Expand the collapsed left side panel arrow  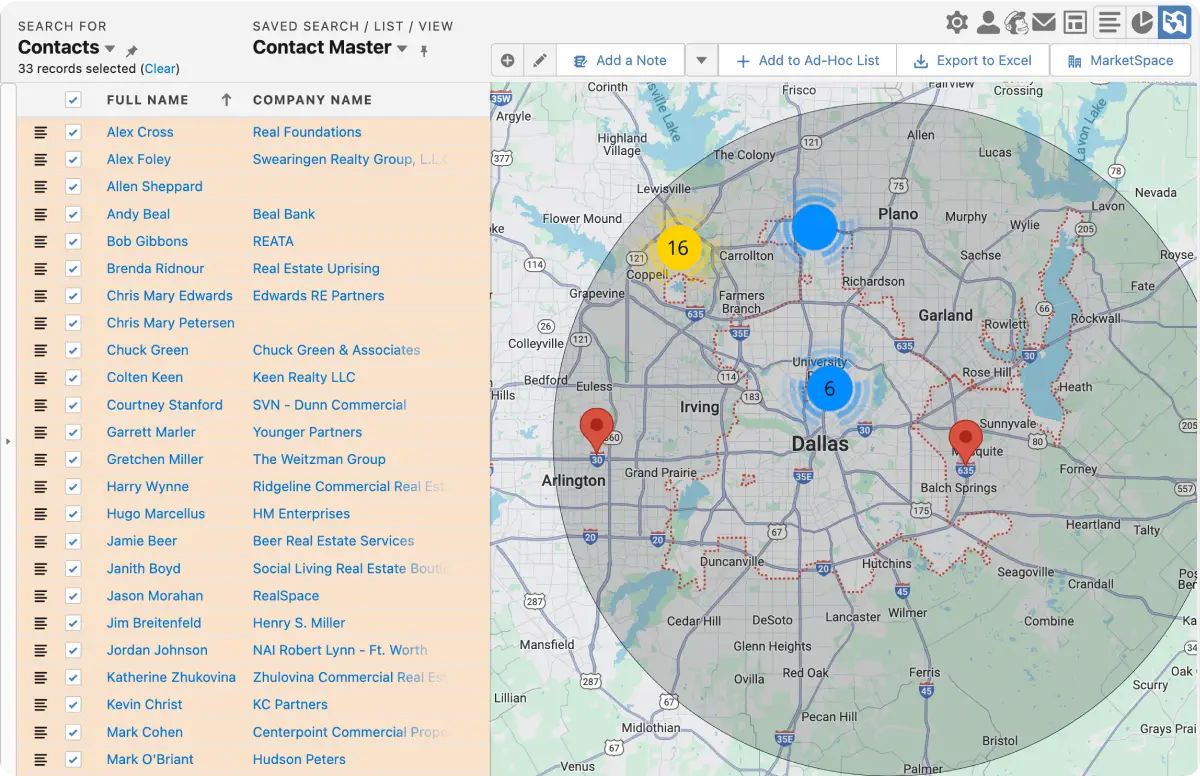[7, 440]
